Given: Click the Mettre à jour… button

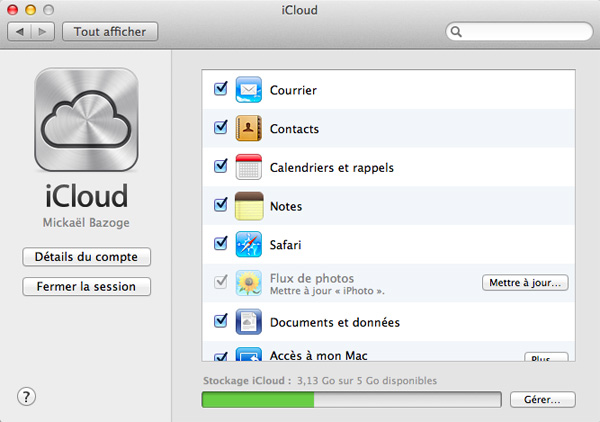Looking at the screenshot, I should pyautogui.click(x=525, y=283).
